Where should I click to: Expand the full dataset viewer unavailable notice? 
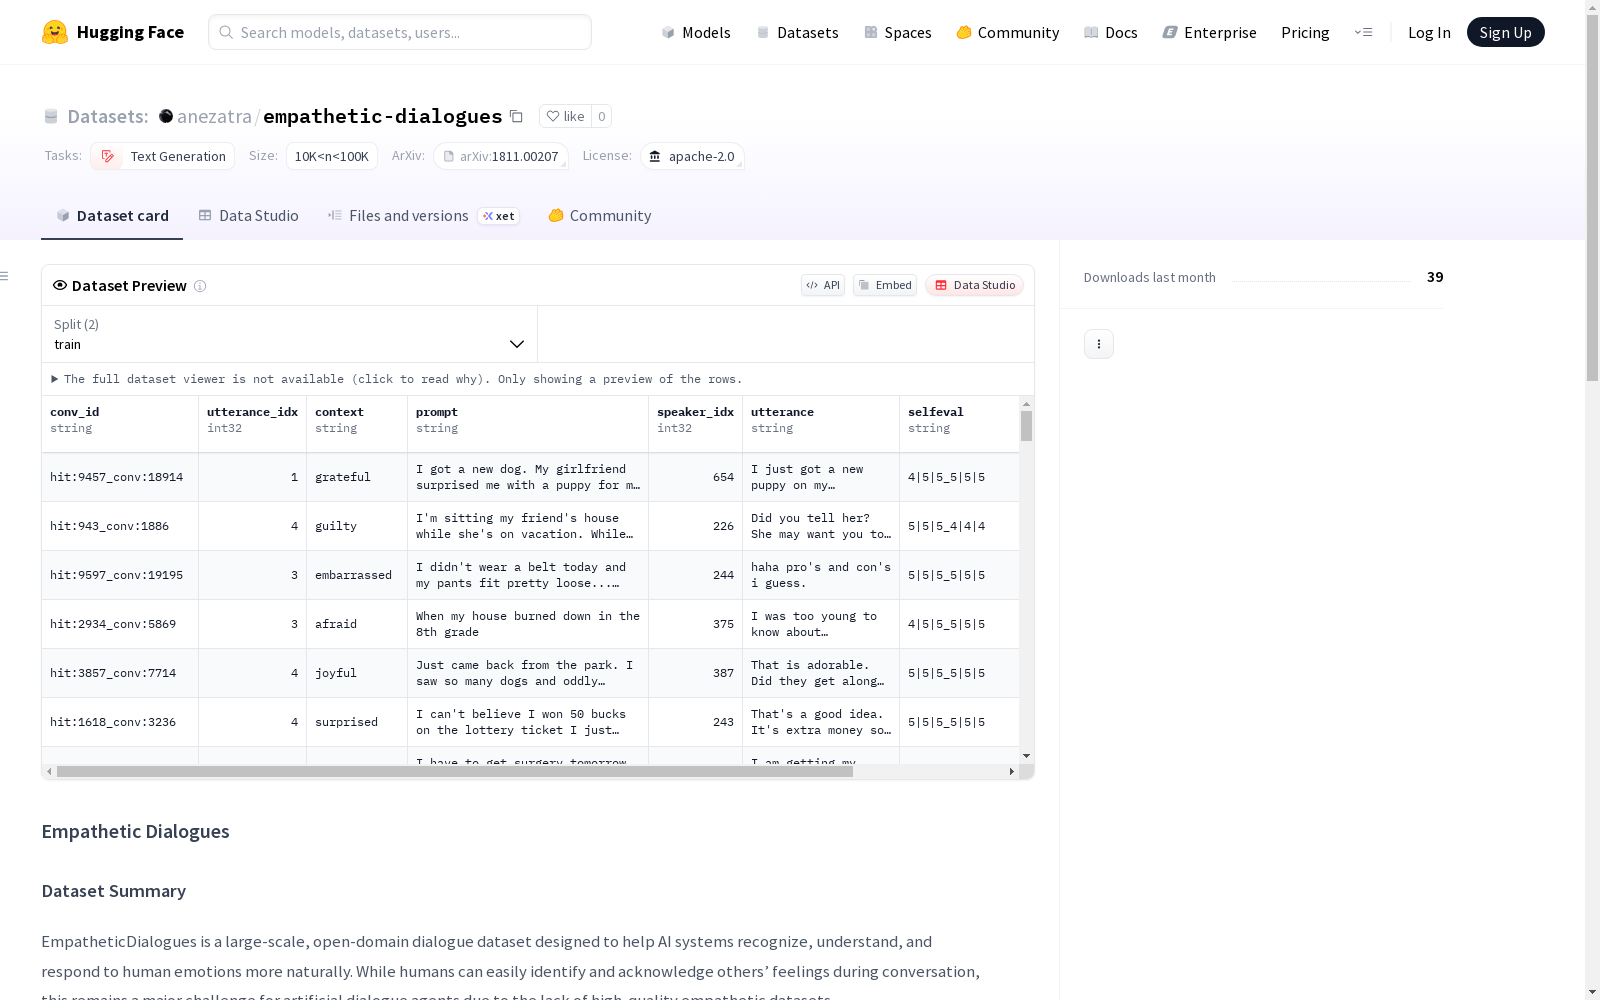point(396,379)
